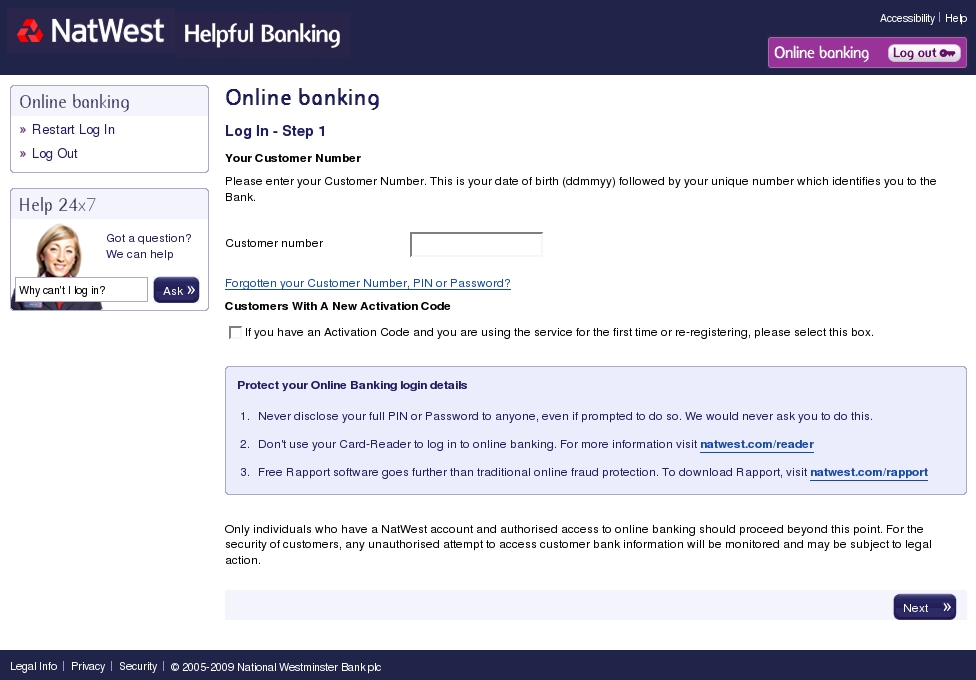Open the Help link in the header
The image size is (976, 680).
[955, 19]
